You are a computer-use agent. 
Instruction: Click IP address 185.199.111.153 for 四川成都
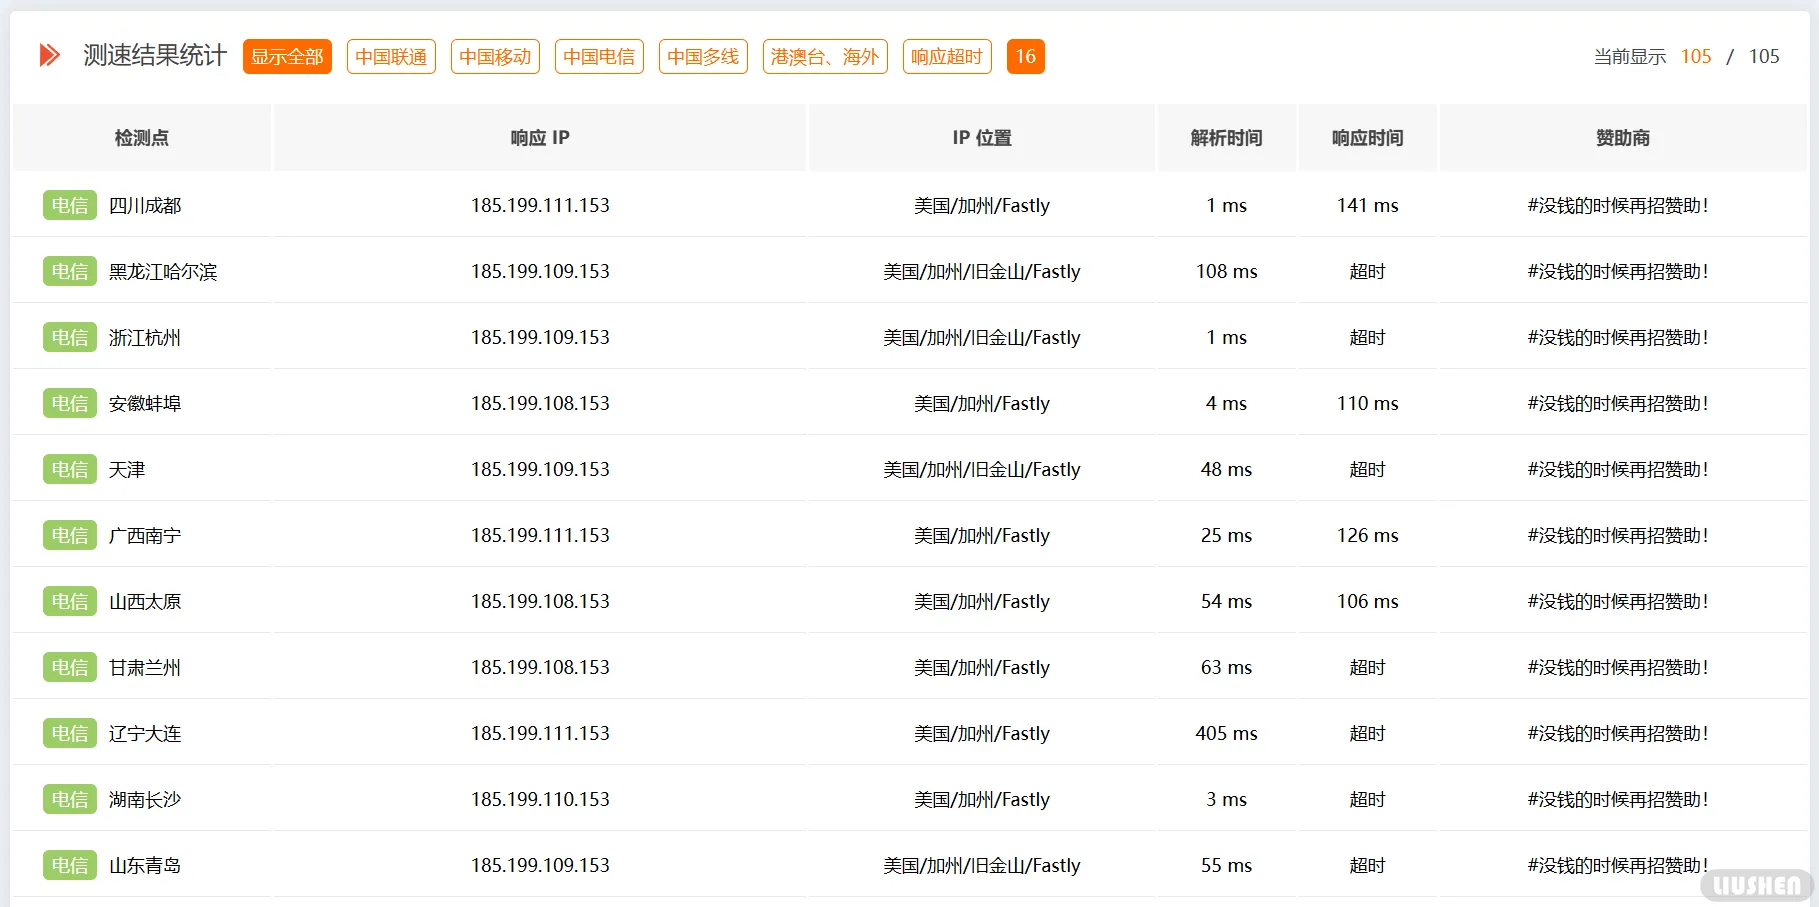click(x=540, y=205)
